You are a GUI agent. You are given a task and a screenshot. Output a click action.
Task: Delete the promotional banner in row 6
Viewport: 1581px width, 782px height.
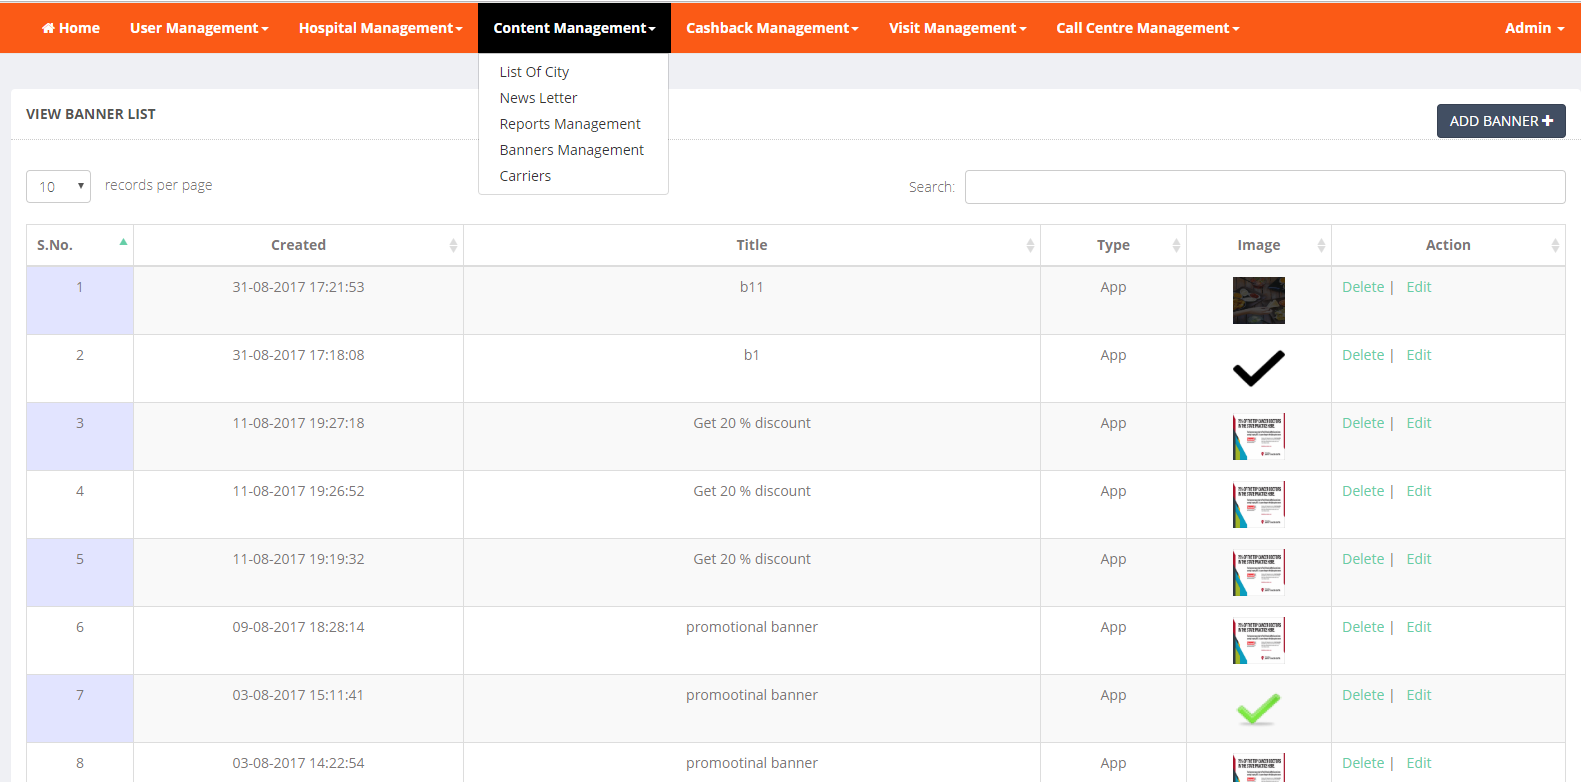coord(1363,627)
